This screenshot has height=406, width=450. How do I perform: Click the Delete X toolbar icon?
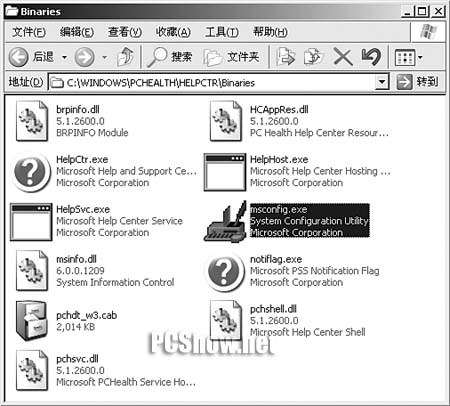pyautogui.click(x=343, y=57)
